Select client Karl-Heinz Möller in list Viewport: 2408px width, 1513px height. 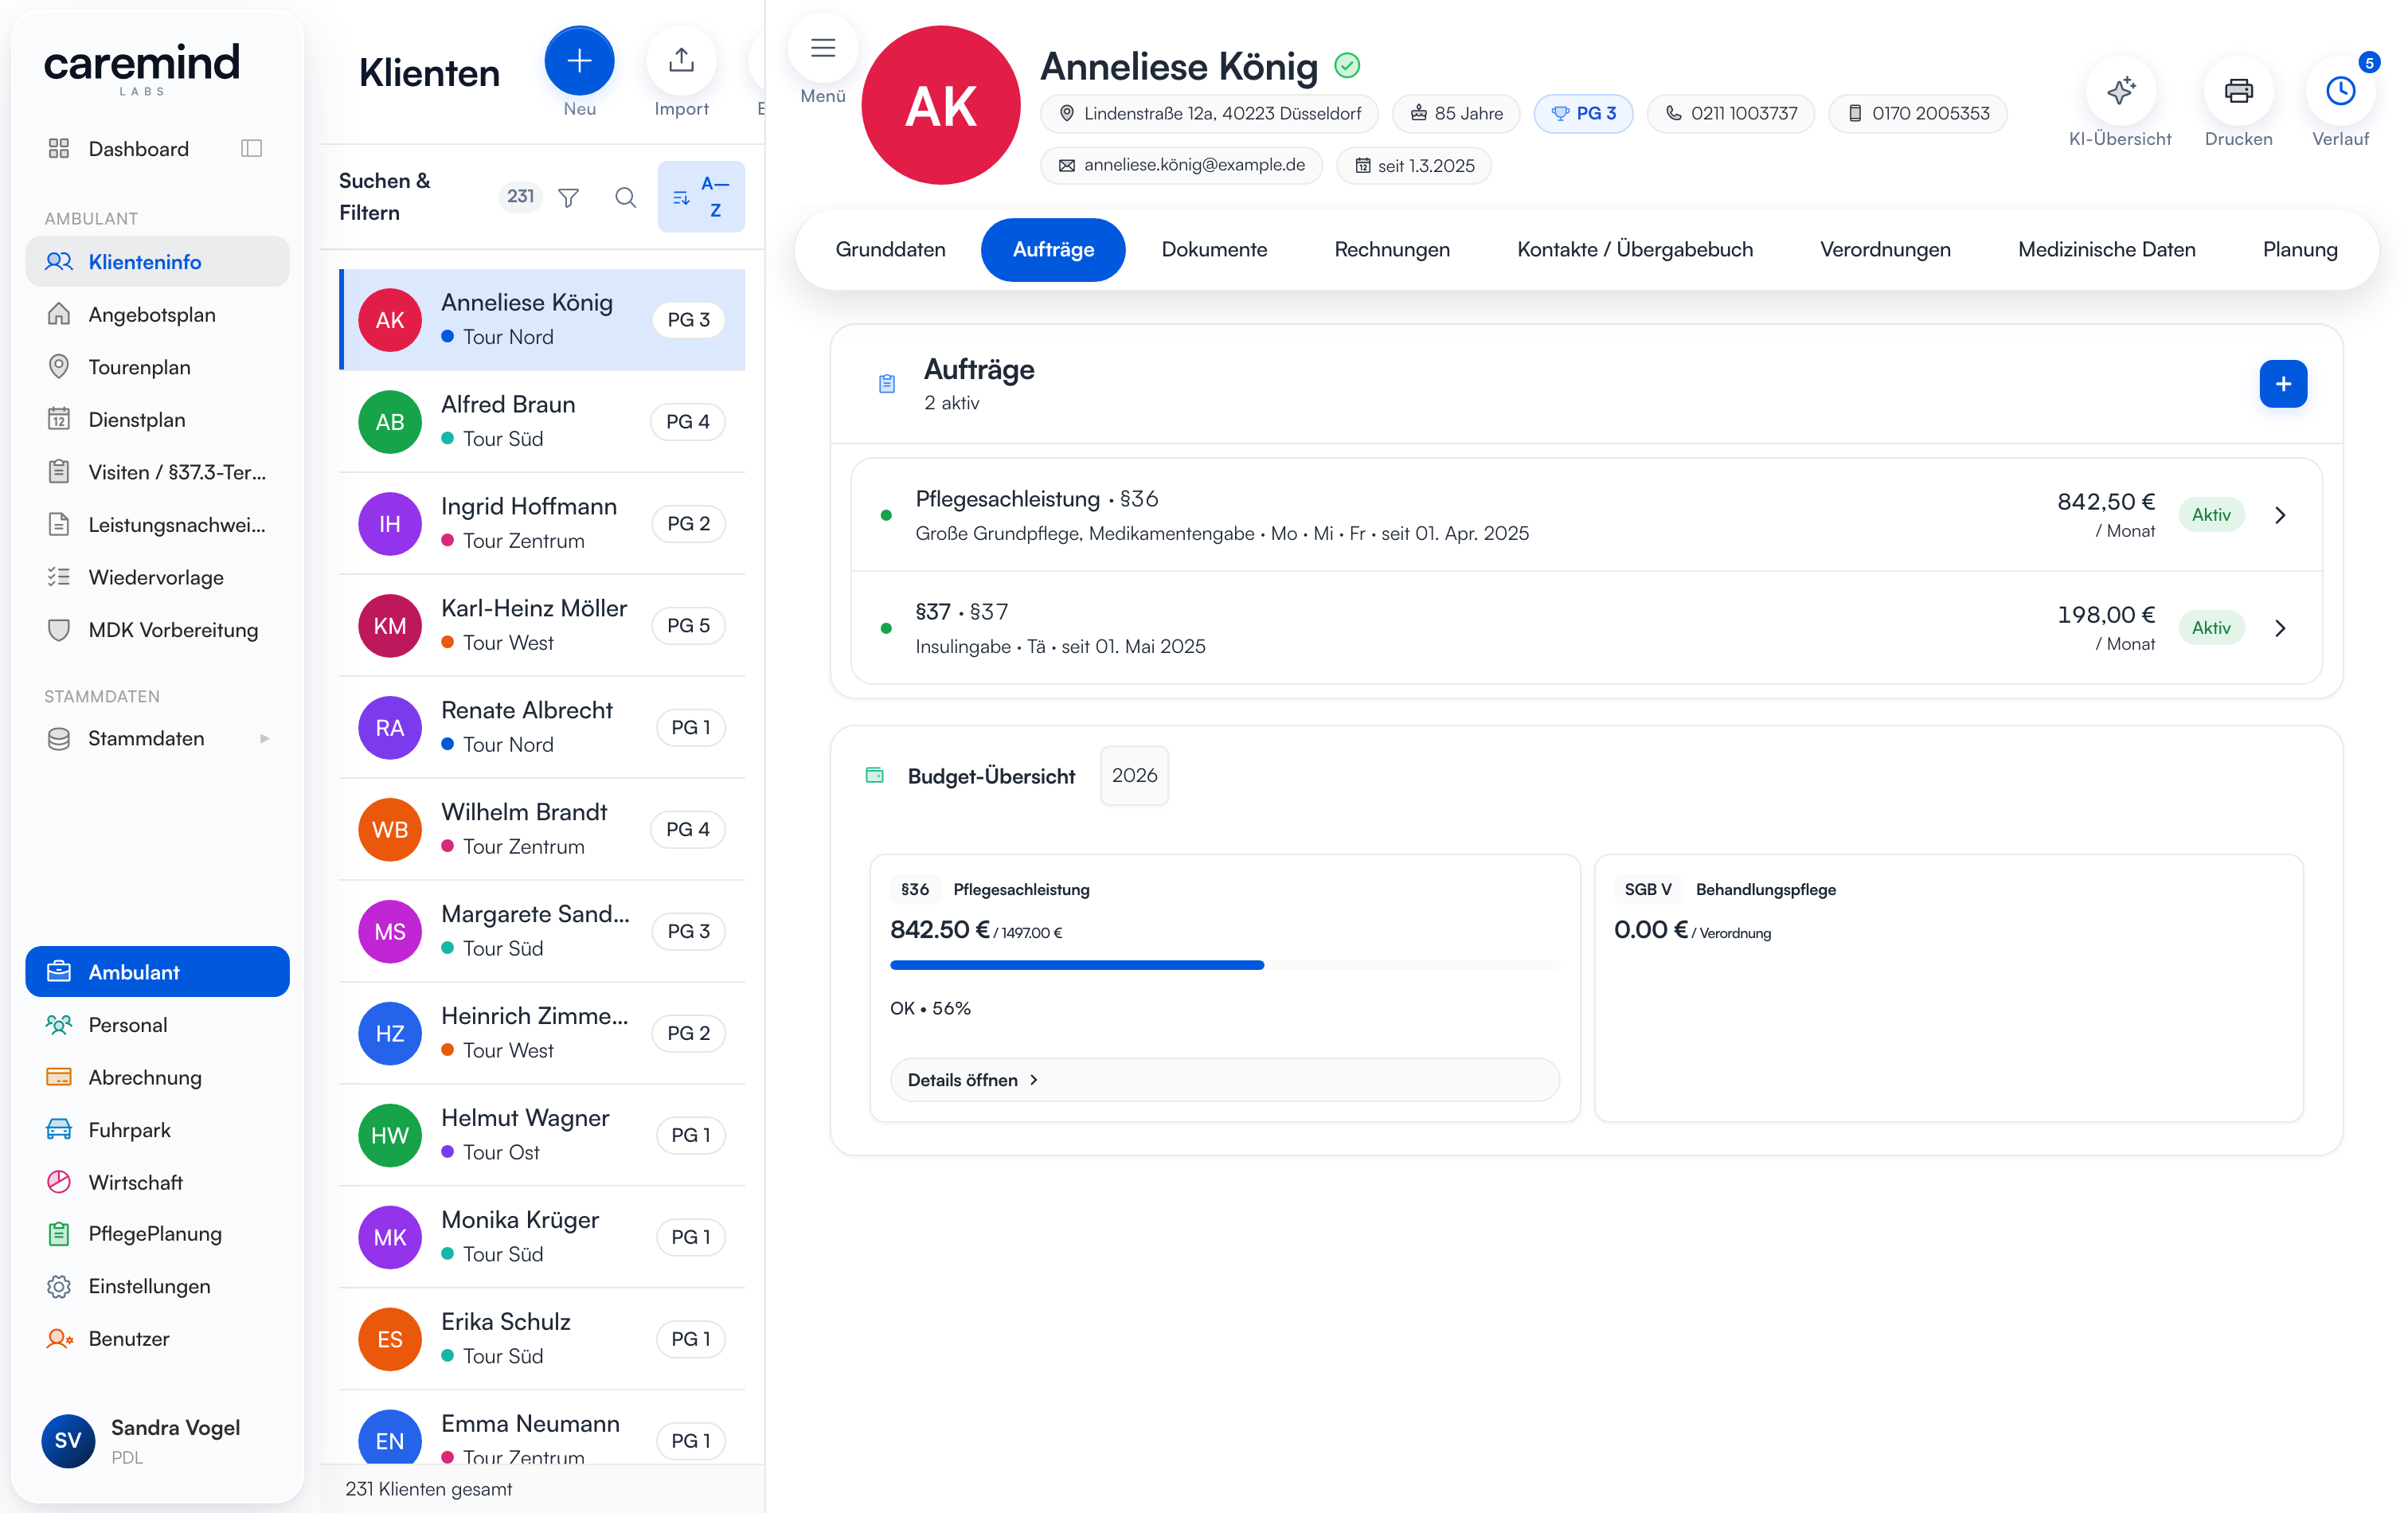(542, 625)
